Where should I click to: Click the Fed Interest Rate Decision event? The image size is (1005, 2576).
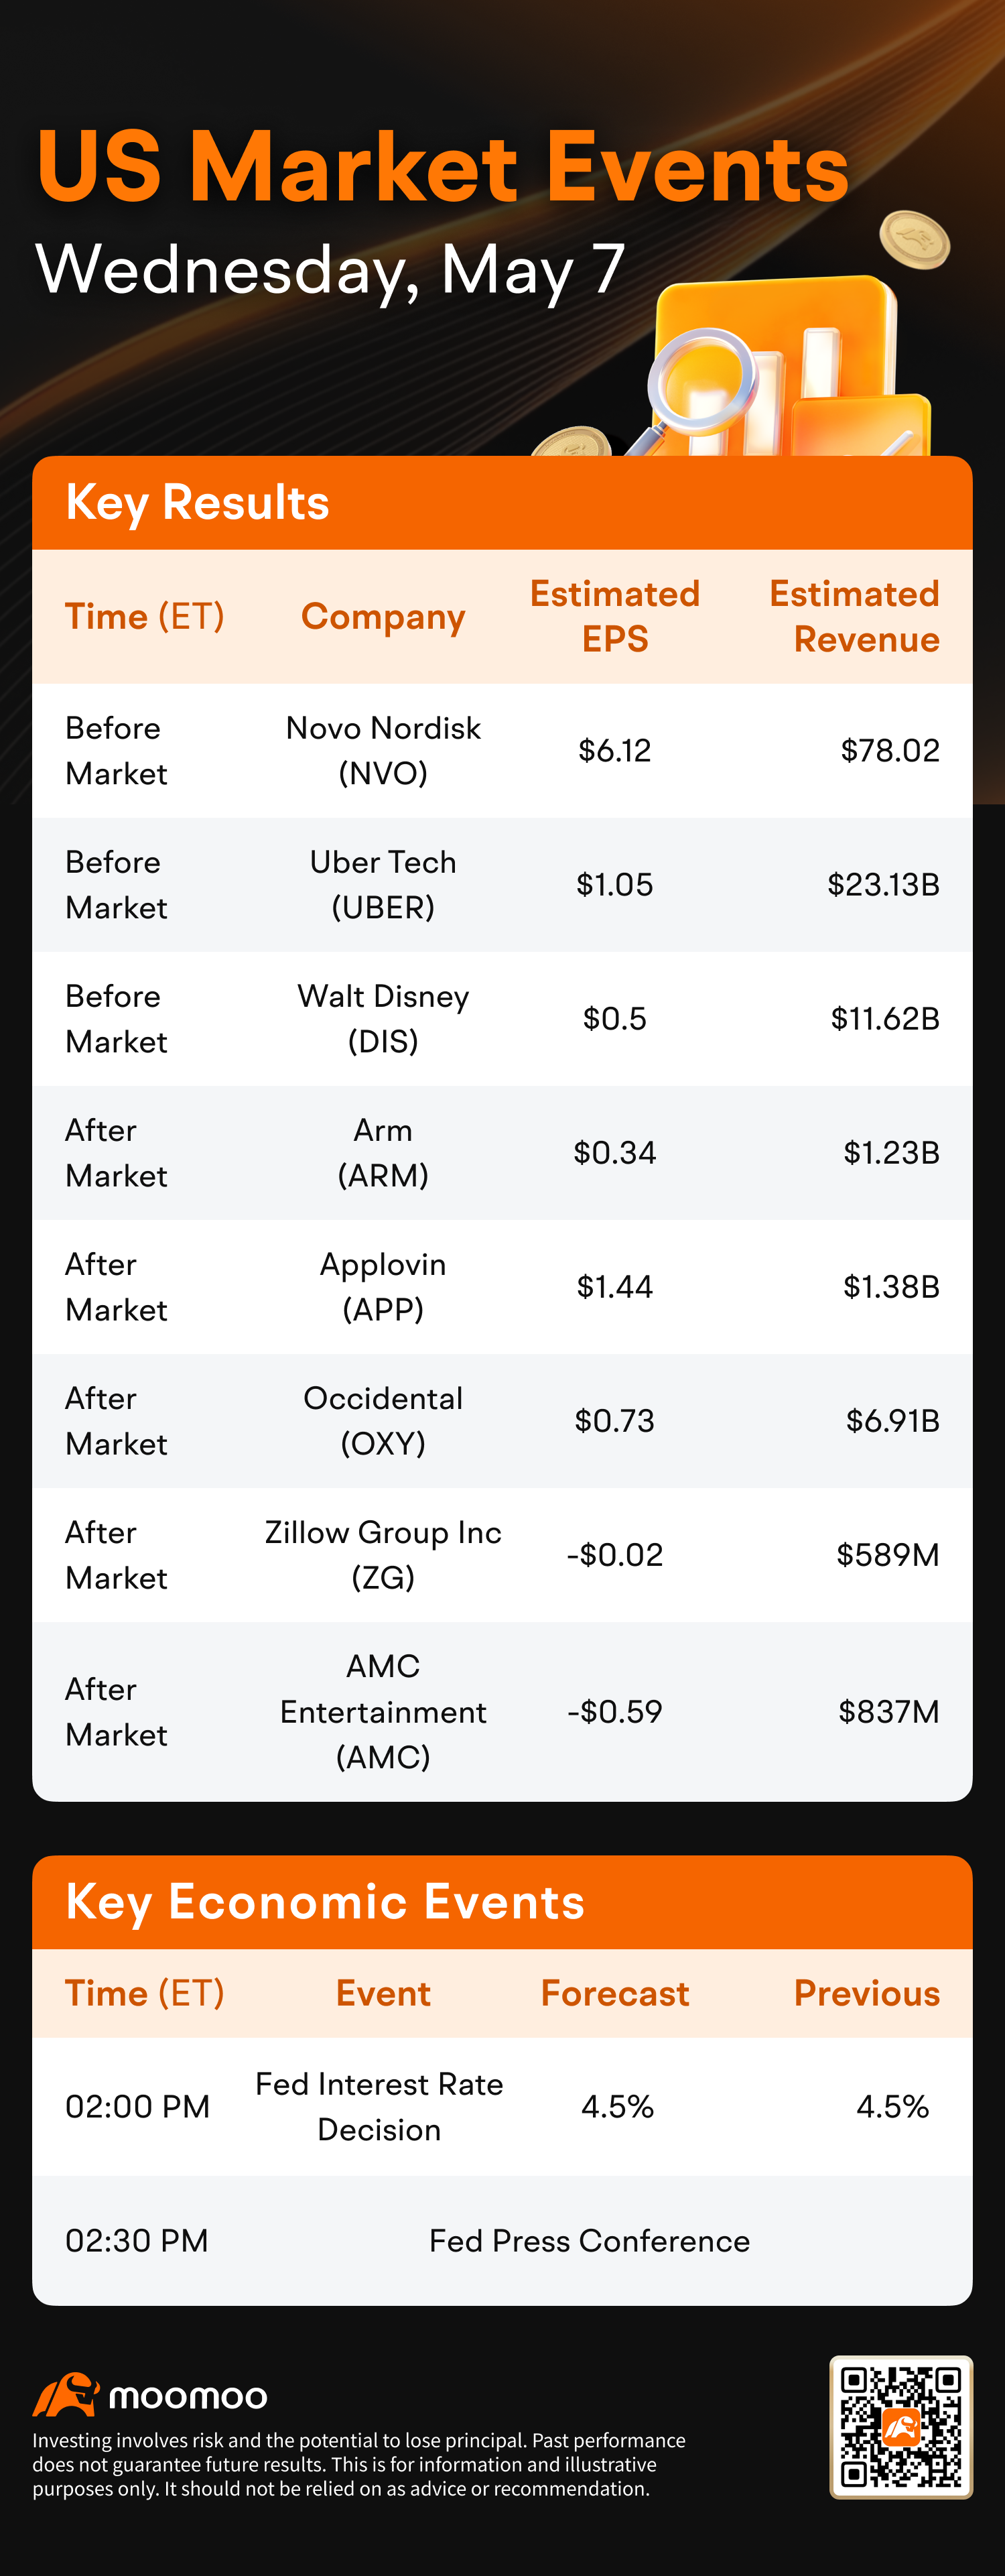[379, 2106]
